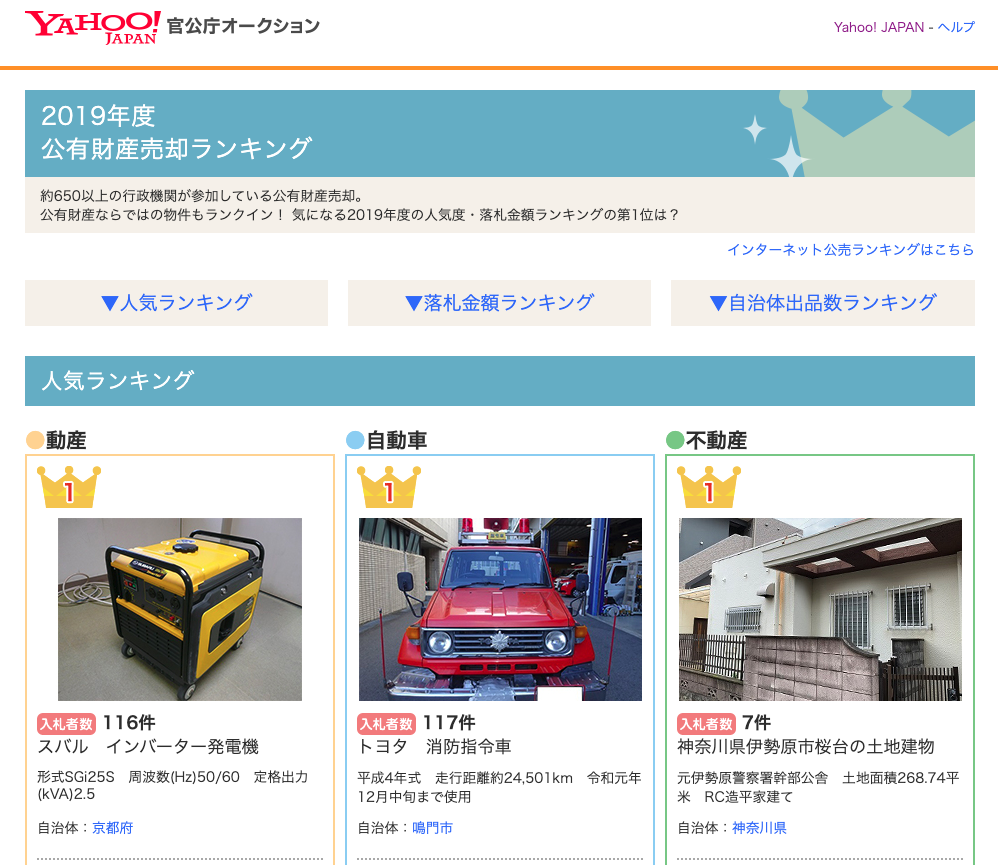Image resolution: width=998 pixels, height=865 pixels.
Task: Click the Isehara house property photo
Action: click(x=820, y=609)
